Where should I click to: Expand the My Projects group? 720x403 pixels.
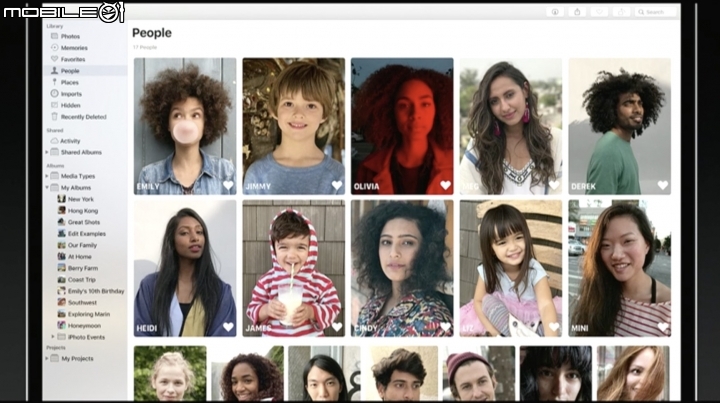pyautogui.click(x=47, y=358)
